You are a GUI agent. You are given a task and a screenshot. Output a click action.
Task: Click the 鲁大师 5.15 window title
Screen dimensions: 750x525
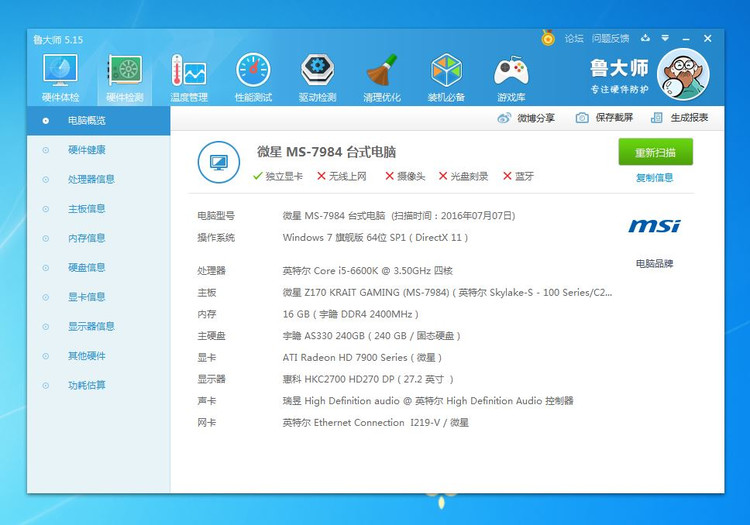click(x=58, y=40)
